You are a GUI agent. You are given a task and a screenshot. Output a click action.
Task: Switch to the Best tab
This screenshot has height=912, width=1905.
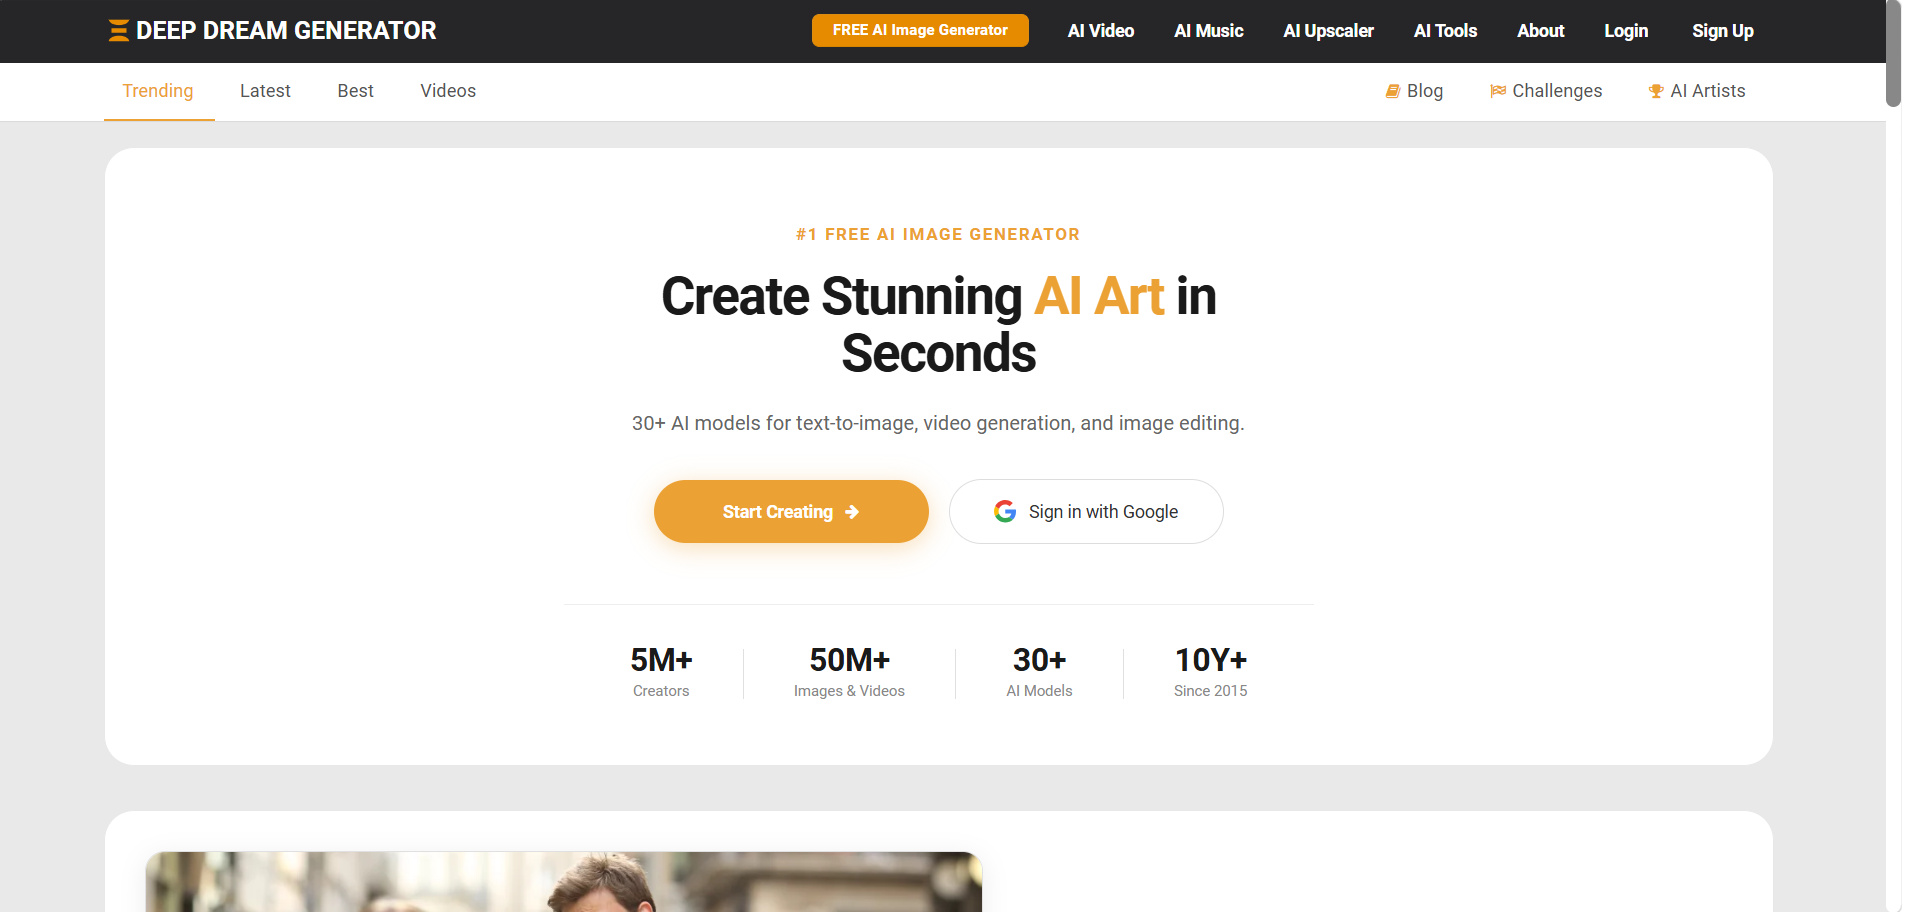355,91
